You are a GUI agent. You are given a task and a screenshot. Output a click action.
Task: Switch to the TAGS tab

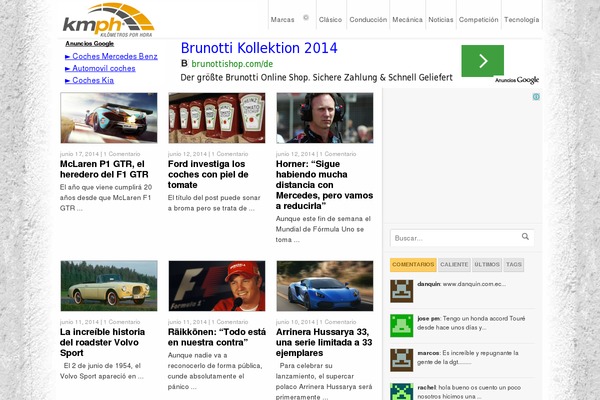[514, 264]
